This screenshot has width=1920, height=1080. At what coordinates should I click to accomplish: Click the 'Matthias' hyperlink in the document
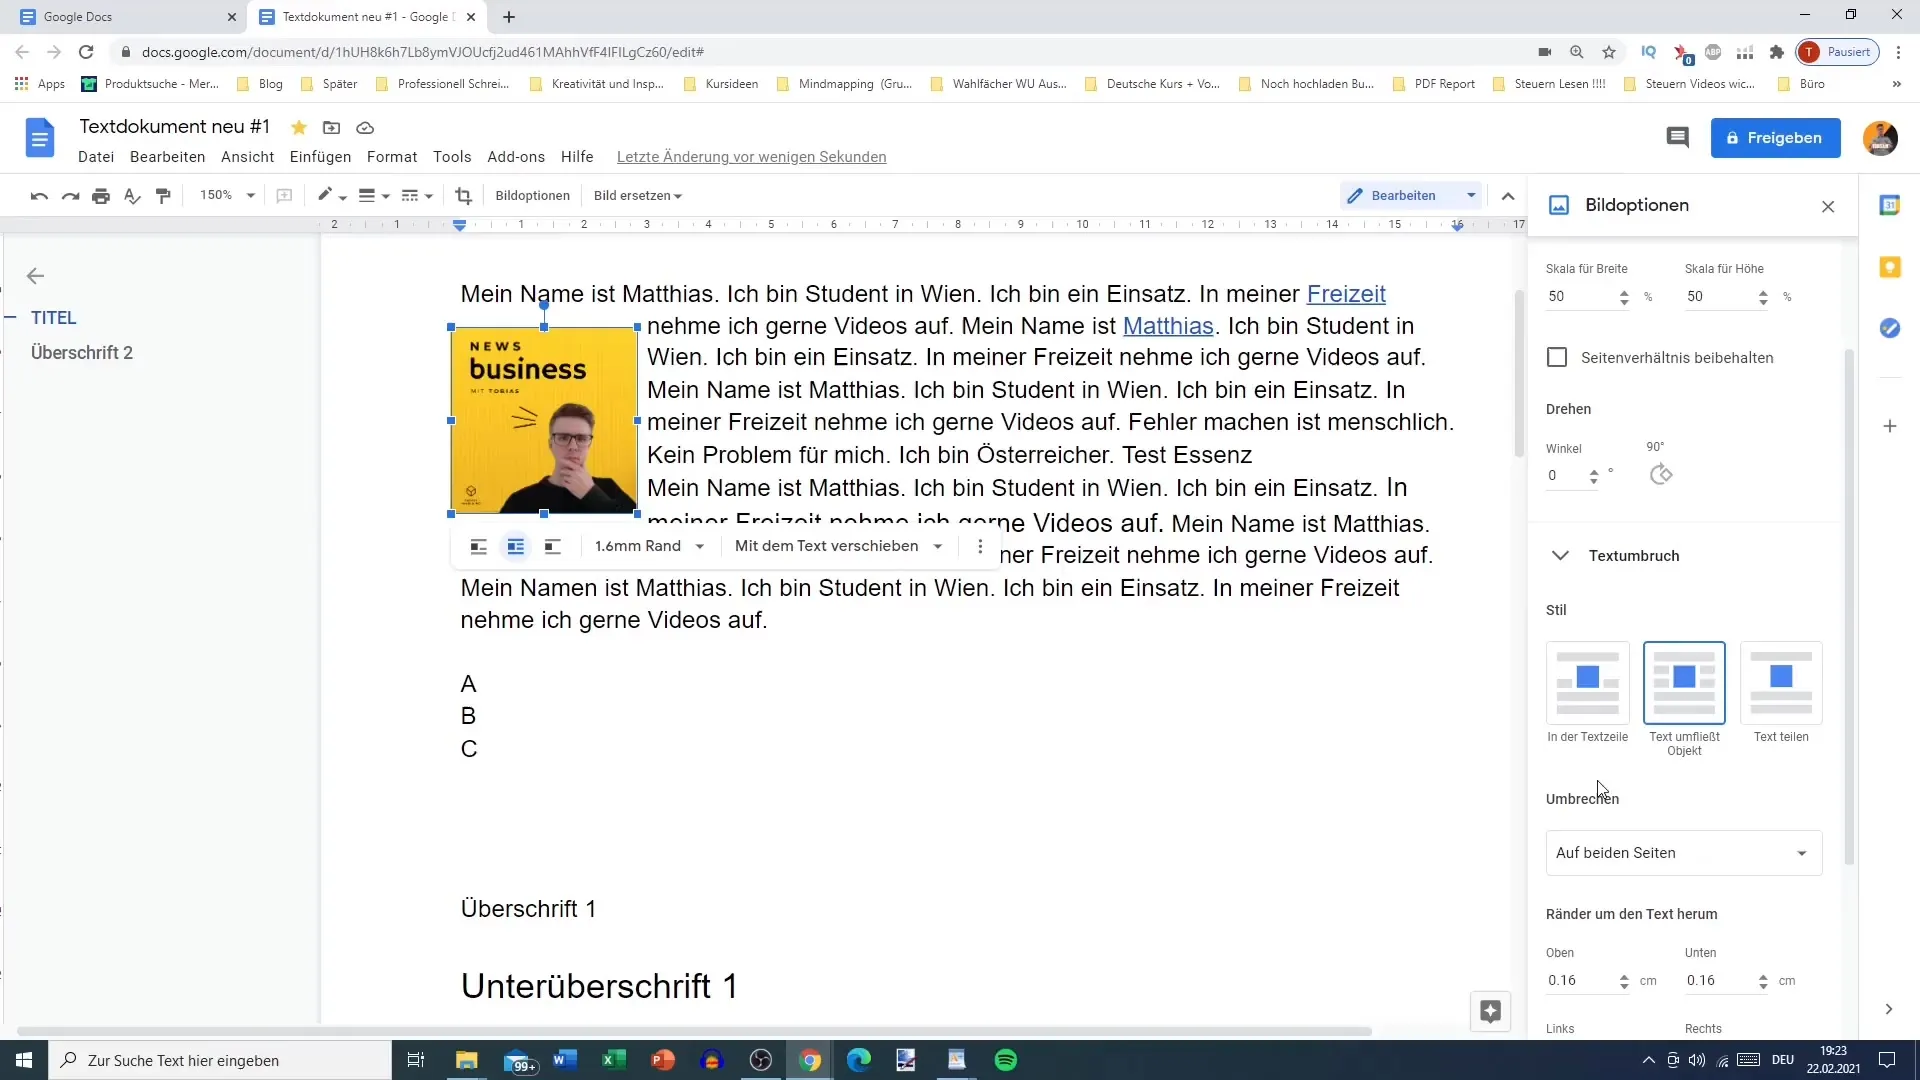(x=1167, y=324)
